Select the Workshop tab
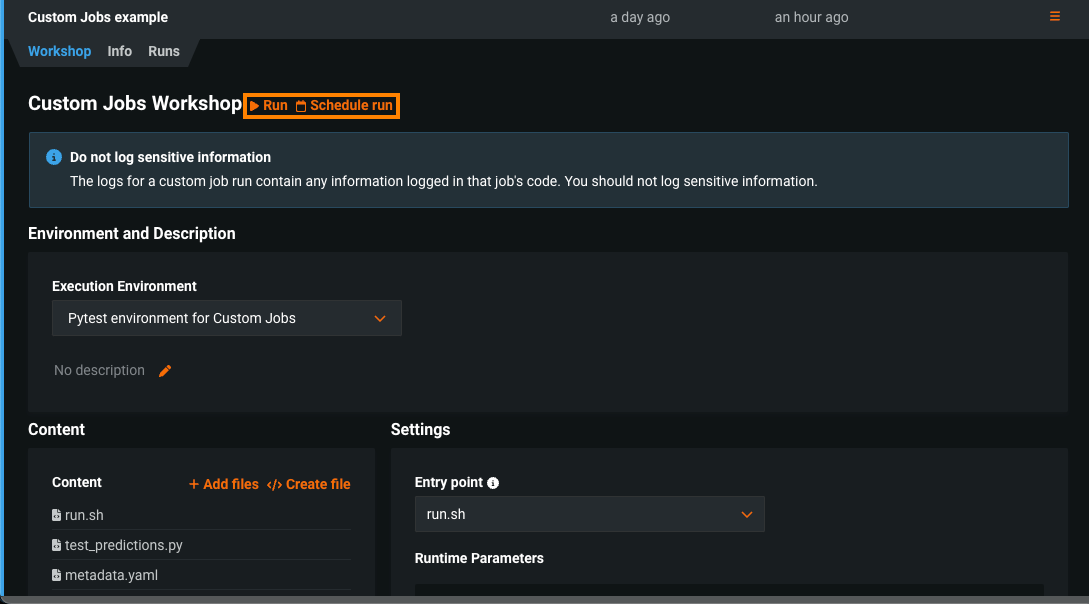This screenshot has height=604, width=1089. coord(59,51)
